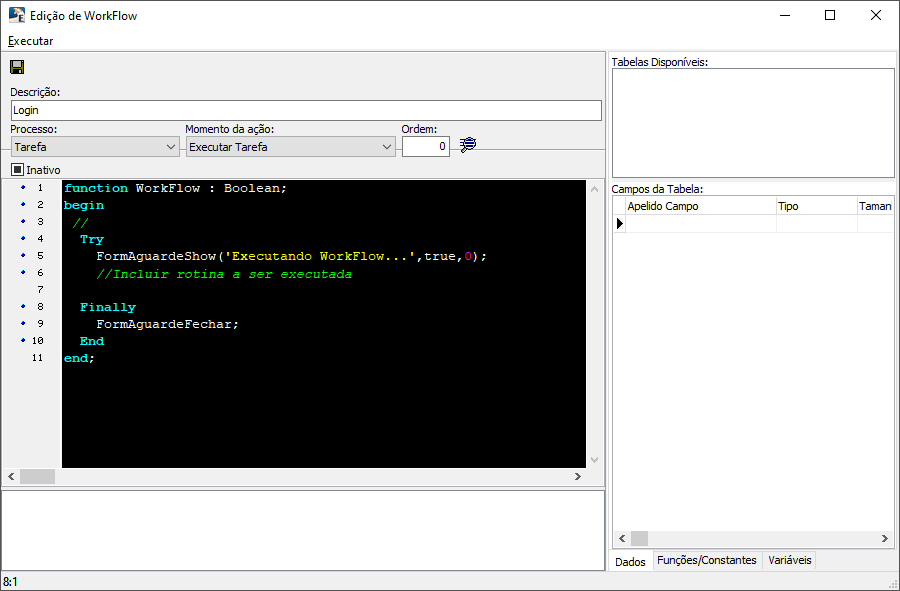Click the gutter marker on line 9

click(23, 323)
